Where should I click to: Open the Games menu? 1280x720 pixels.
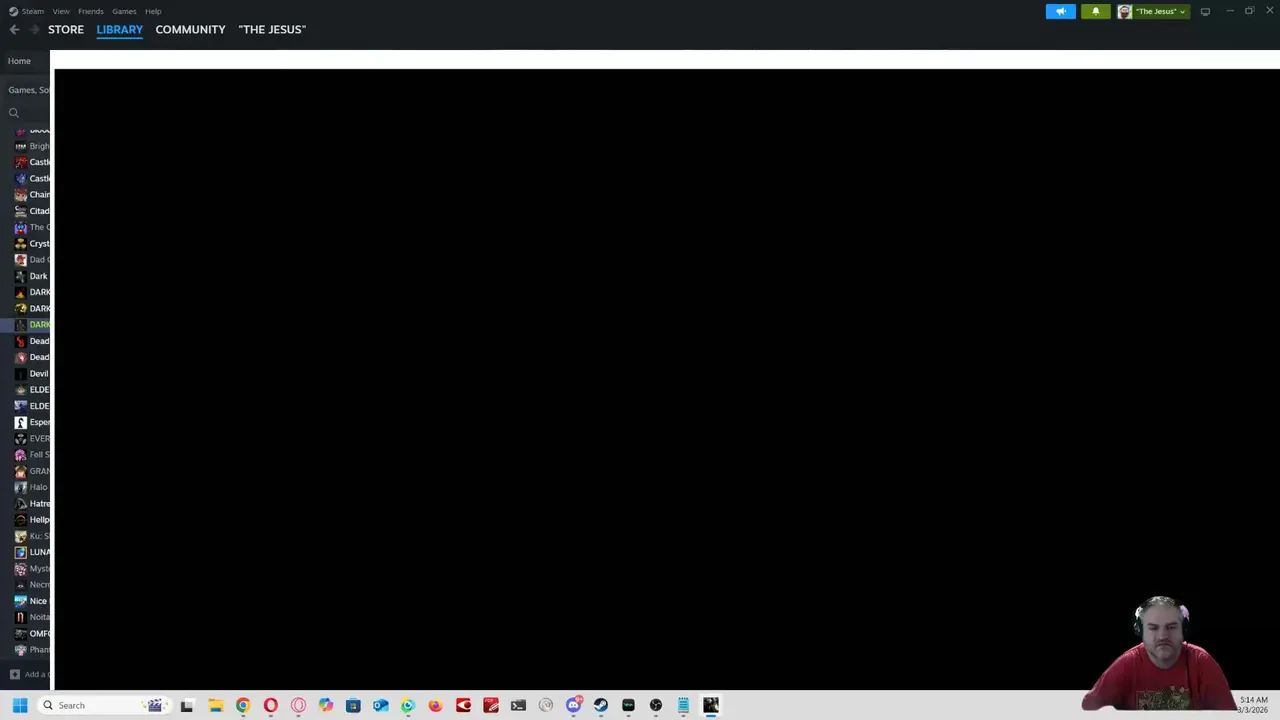pos(124,11)
